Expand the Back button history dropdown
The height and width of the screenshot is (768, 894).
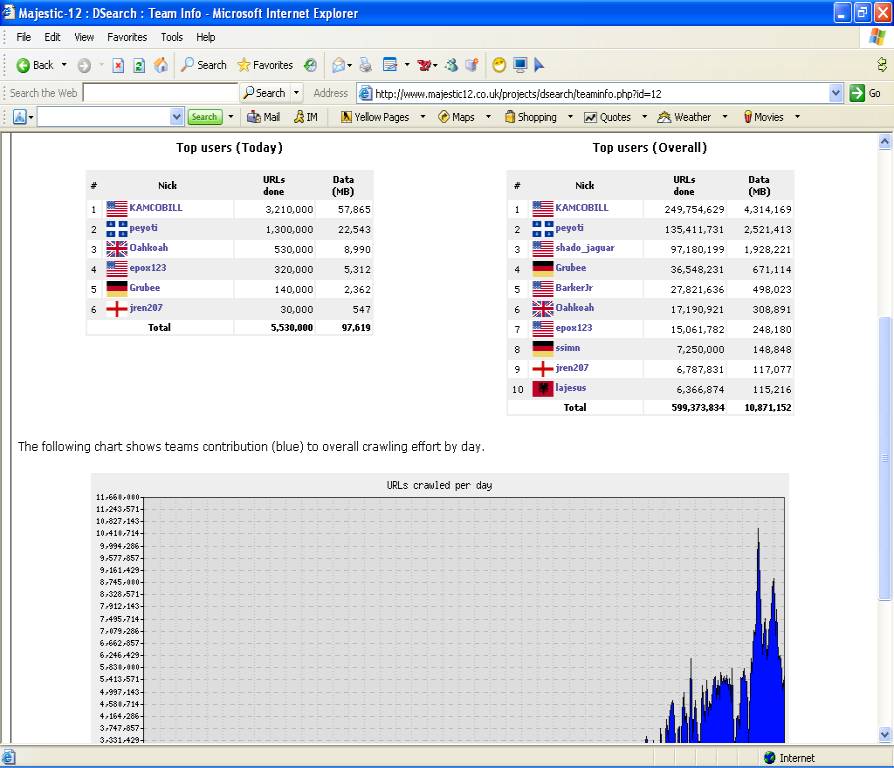coord(64,65)
